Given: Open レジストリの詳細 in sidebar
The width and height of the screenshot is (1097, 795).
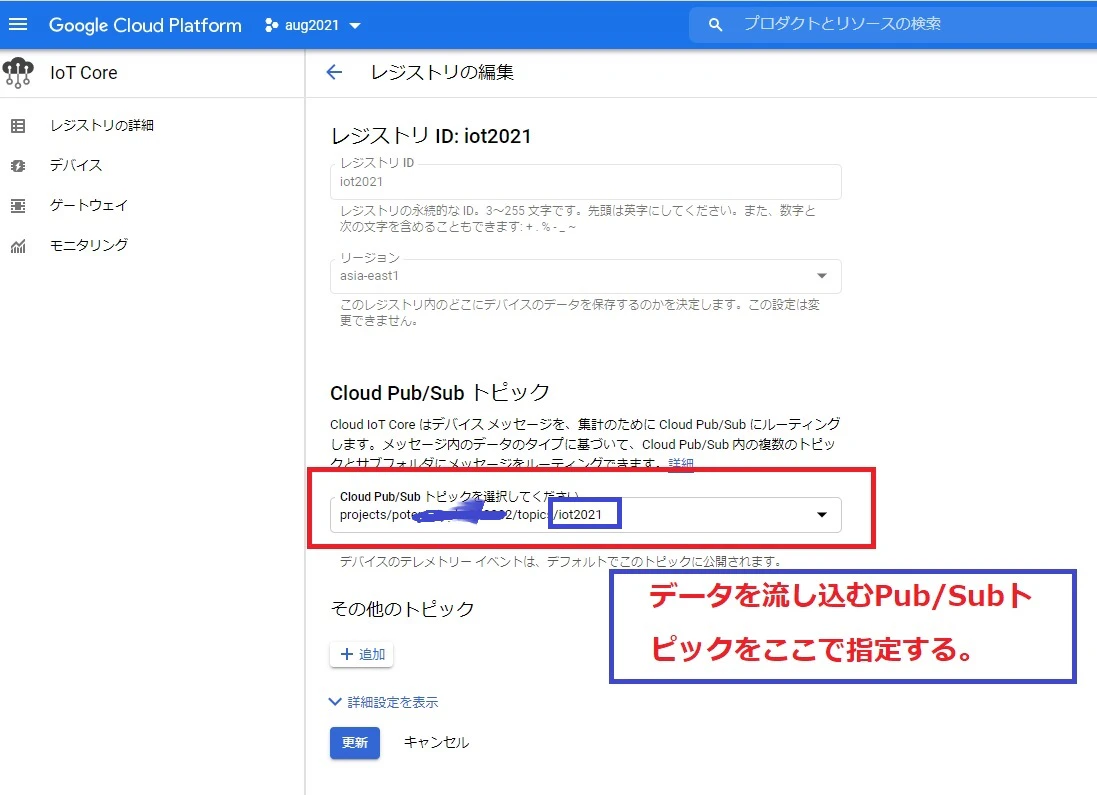Looking at the screenshot, I should (x=101, y=125).
